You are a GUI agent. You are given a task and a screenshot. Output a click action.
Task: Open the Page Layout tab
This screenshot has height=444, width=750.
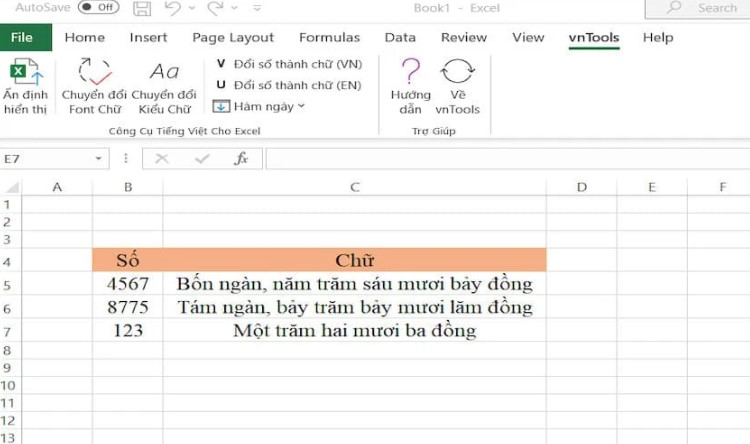point(233,37)
